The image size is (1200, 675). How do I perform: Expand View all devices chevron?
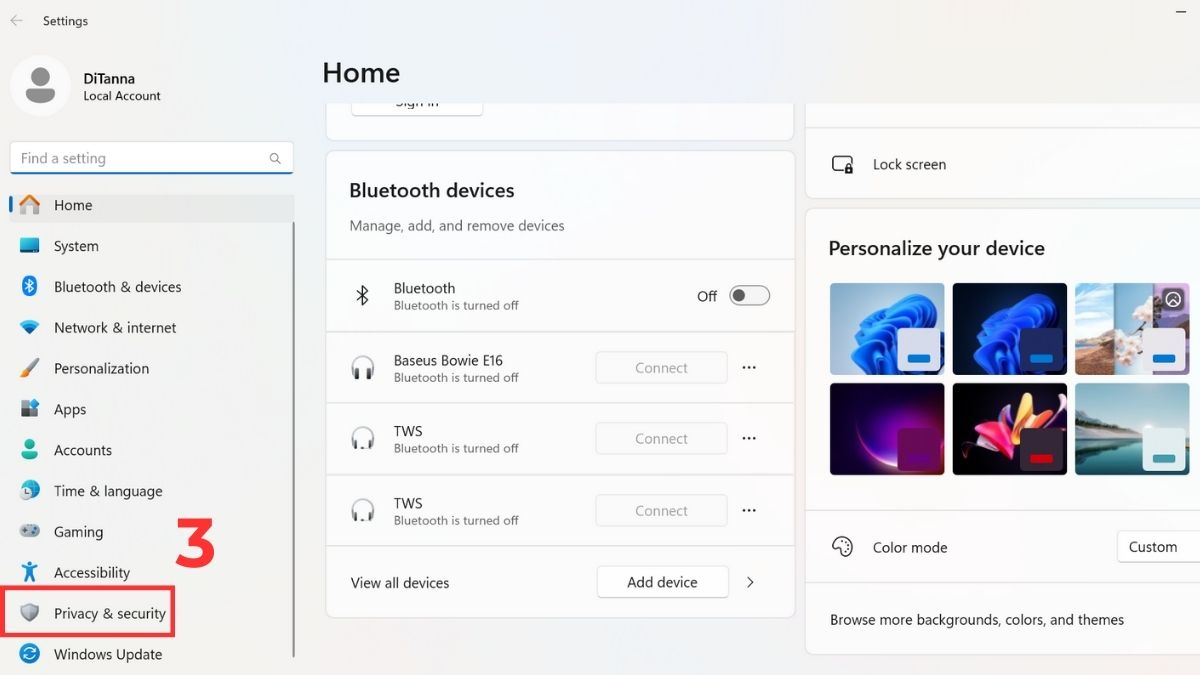pos(751,582)
